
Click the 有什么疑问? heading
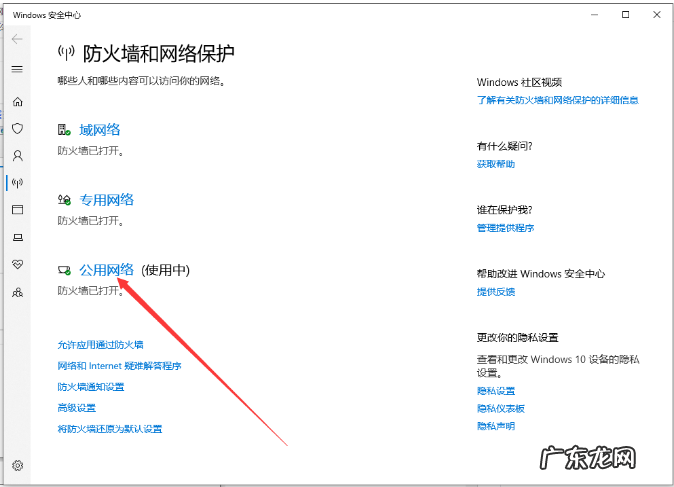tap(504, 146)
